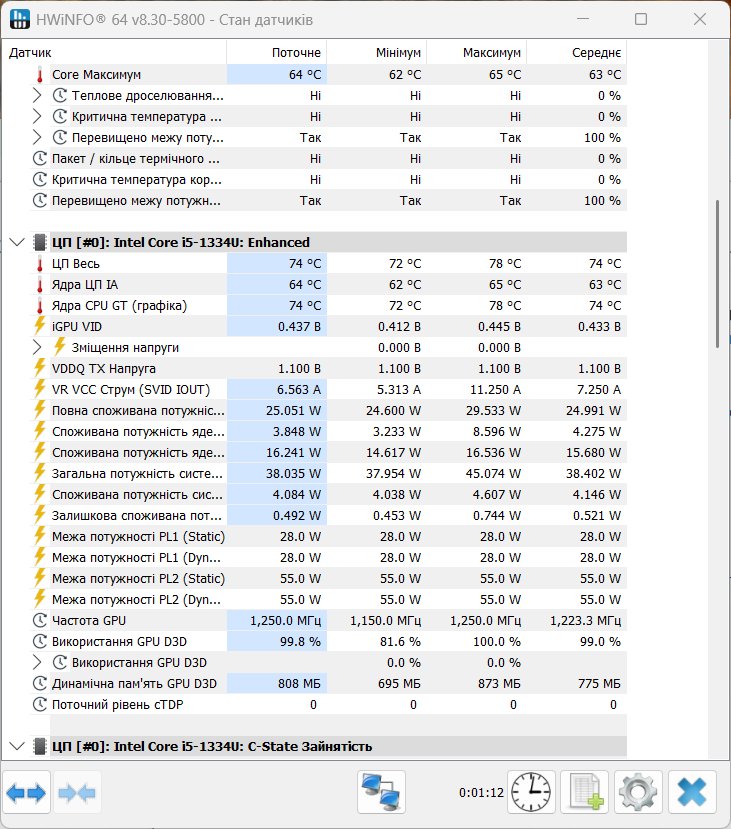Click lightning icon beside VDDQ TX Напруга

[x=40, y=367]
